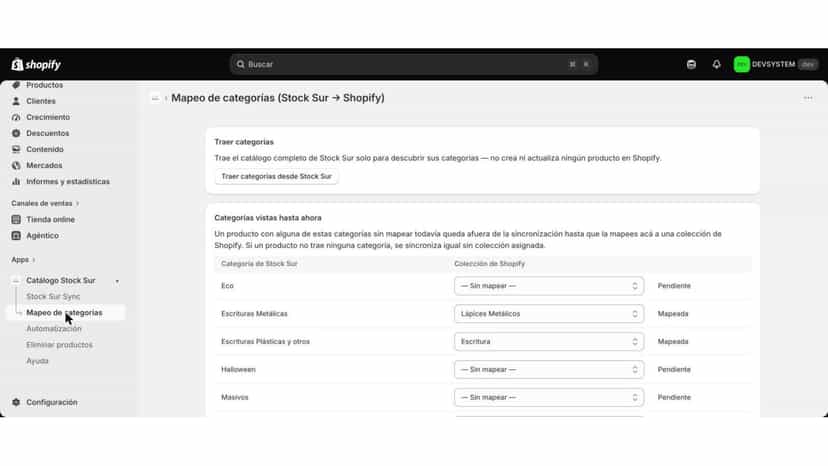Pin Catálogo Stock Sur app
The image size is (828, 466).
pyautogui.click(x=117, y=281)
